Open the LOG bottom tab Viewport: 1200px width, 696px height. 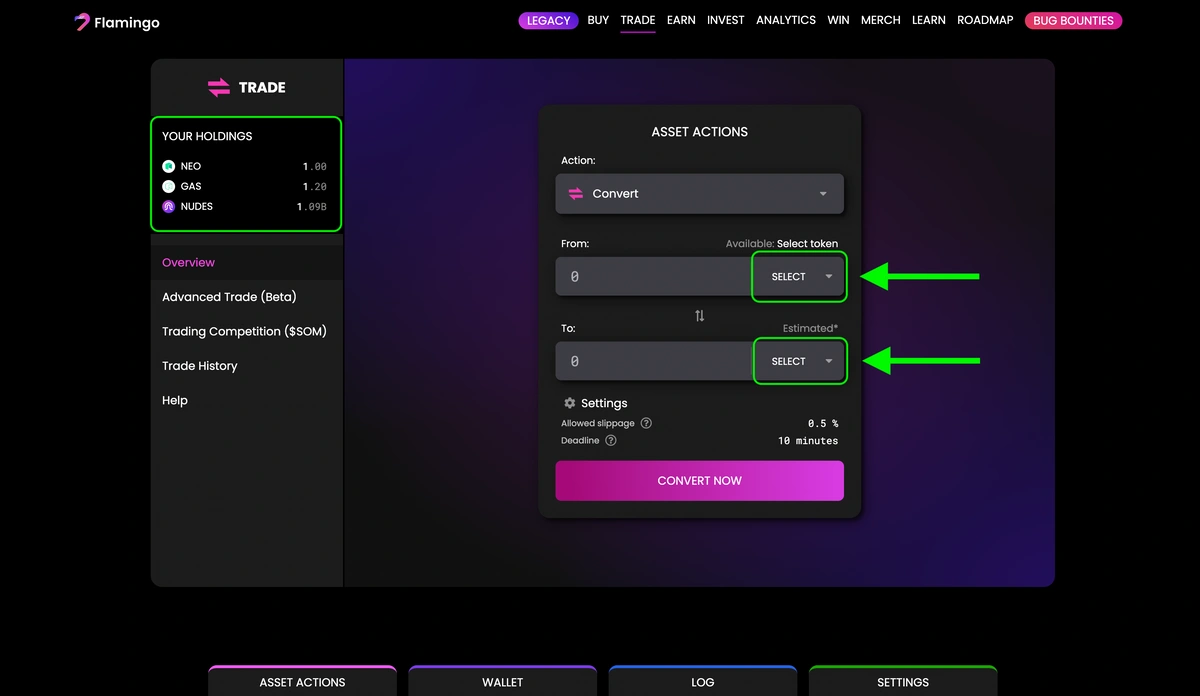point(703,681)
